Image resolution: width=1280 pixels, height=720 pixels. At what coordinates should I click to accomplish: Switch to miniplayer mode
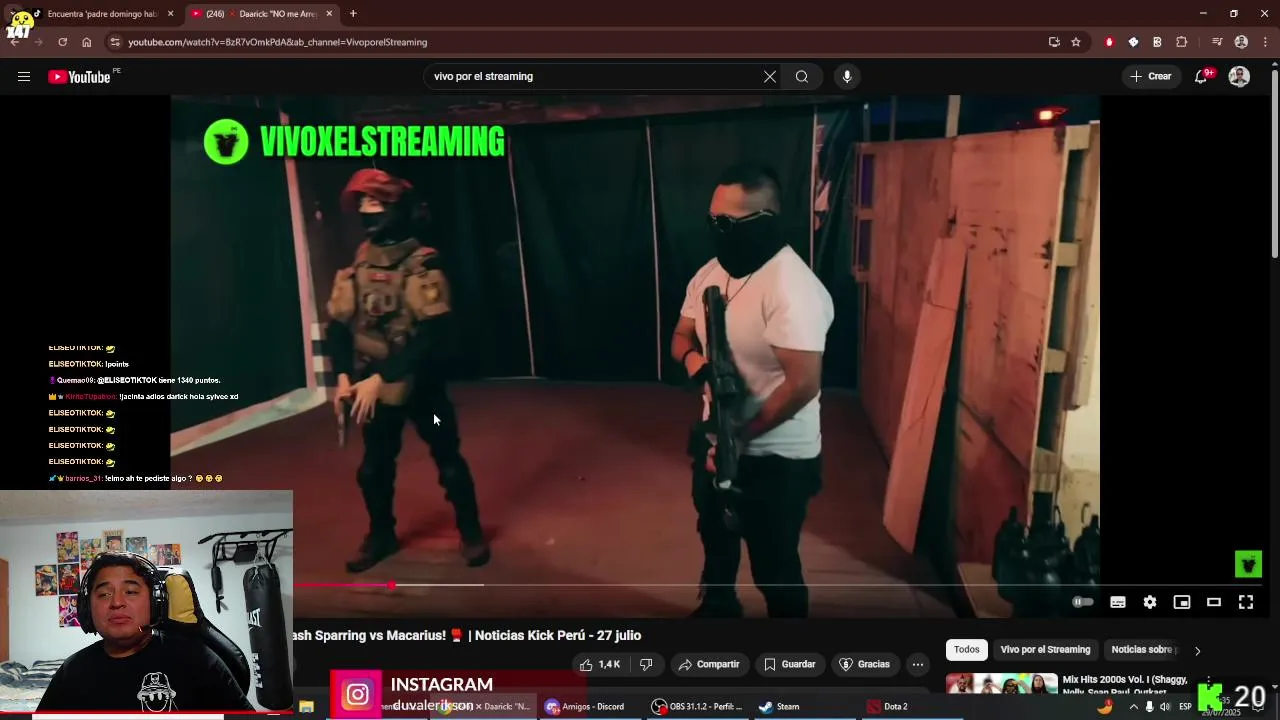(x=1182, y=602)
